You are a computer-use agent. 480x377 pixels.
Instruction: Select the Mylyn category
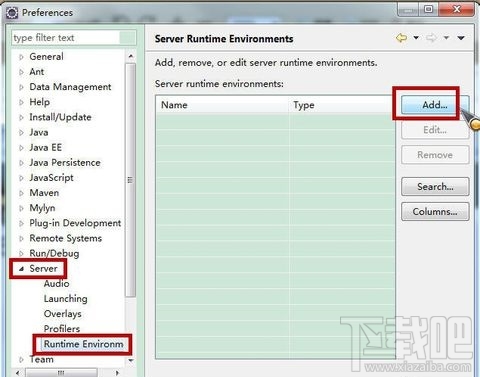42,208
